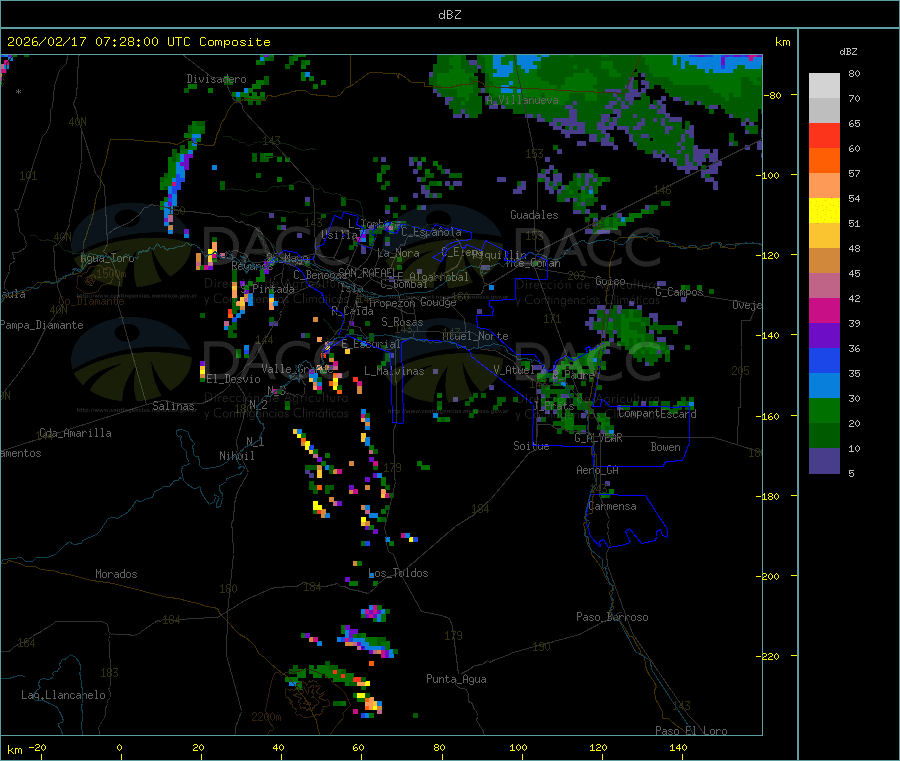Image resolution: width=900 pixels, height=761 pixels.
Task: Click the 'Salinas' map label
Action: [173, 406]
